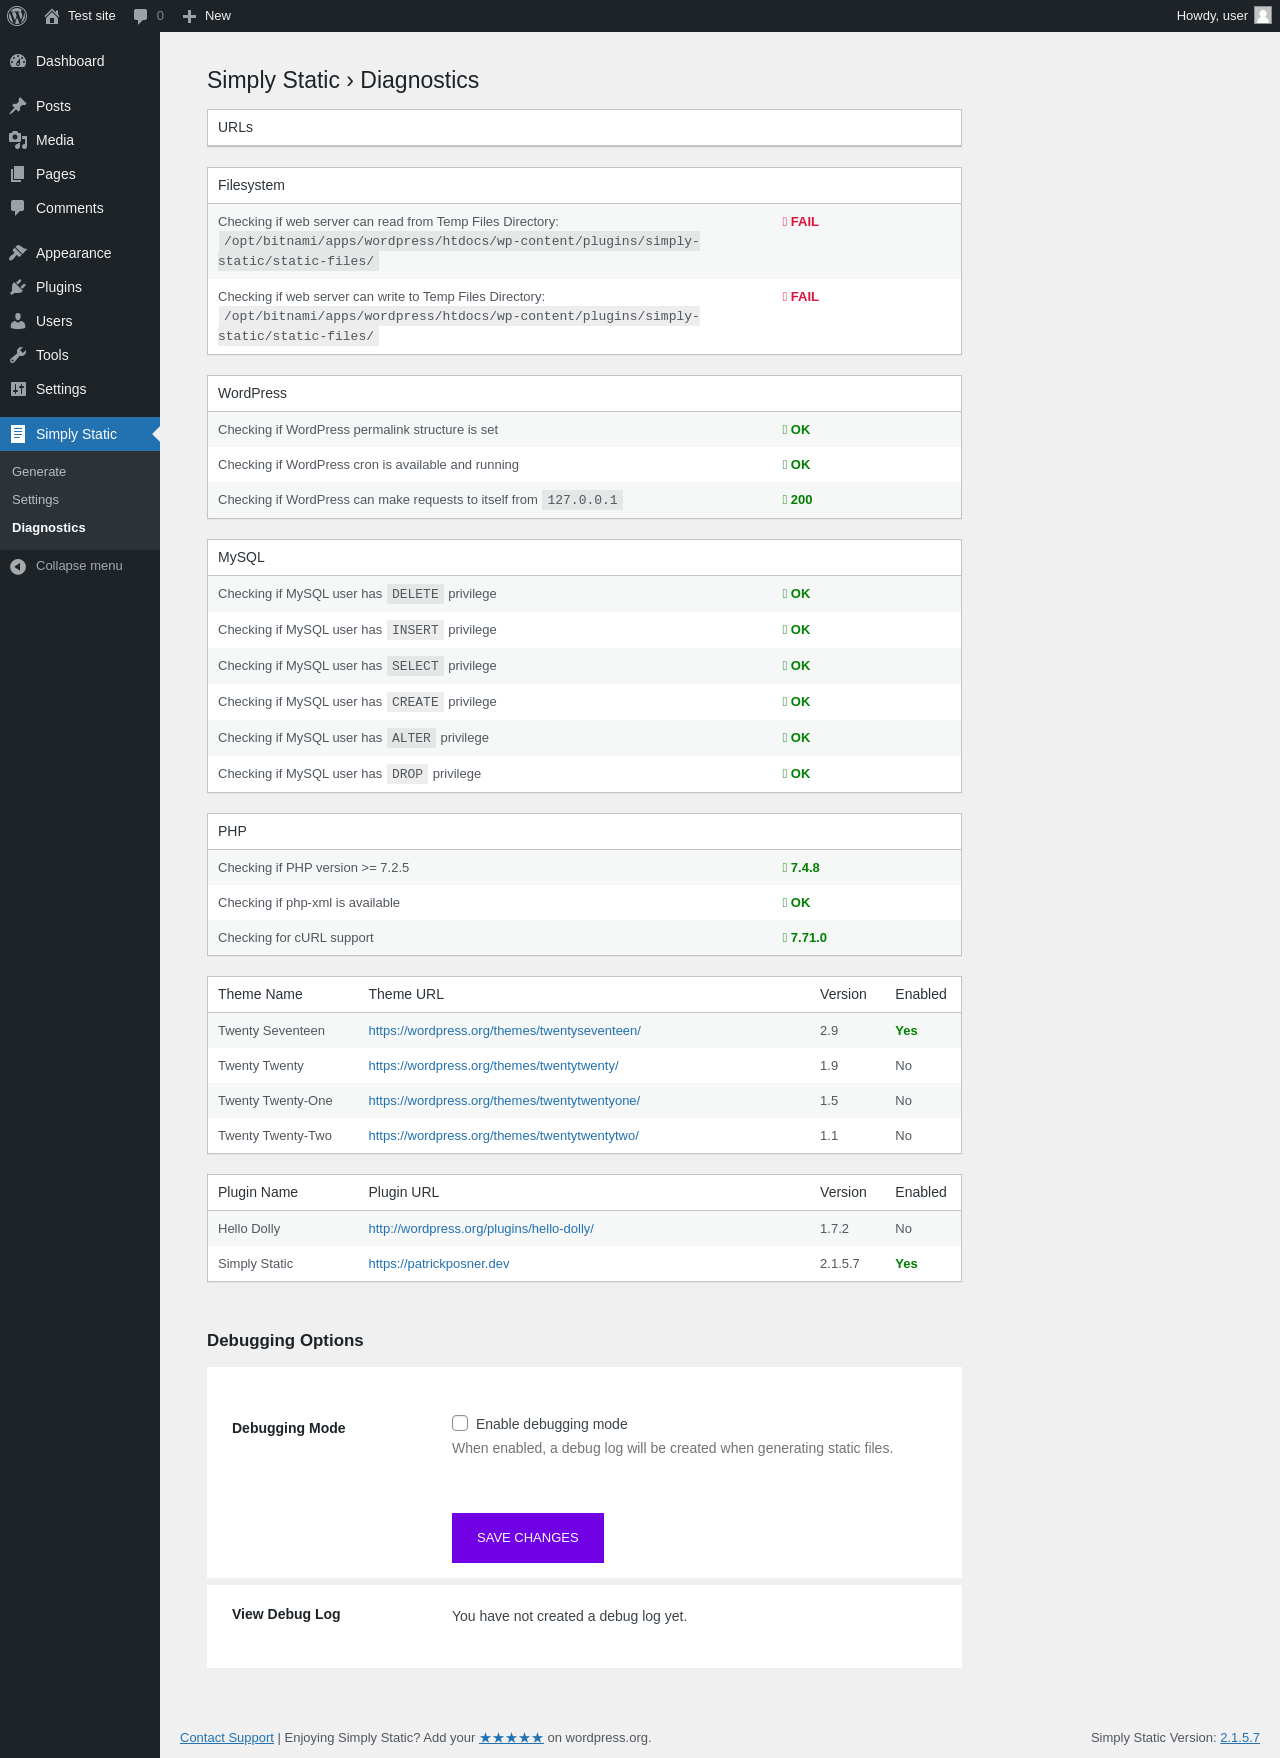Open the Dashboard menu
The height and width of the screenshot is (1758, 1280).
coord(80,61)
